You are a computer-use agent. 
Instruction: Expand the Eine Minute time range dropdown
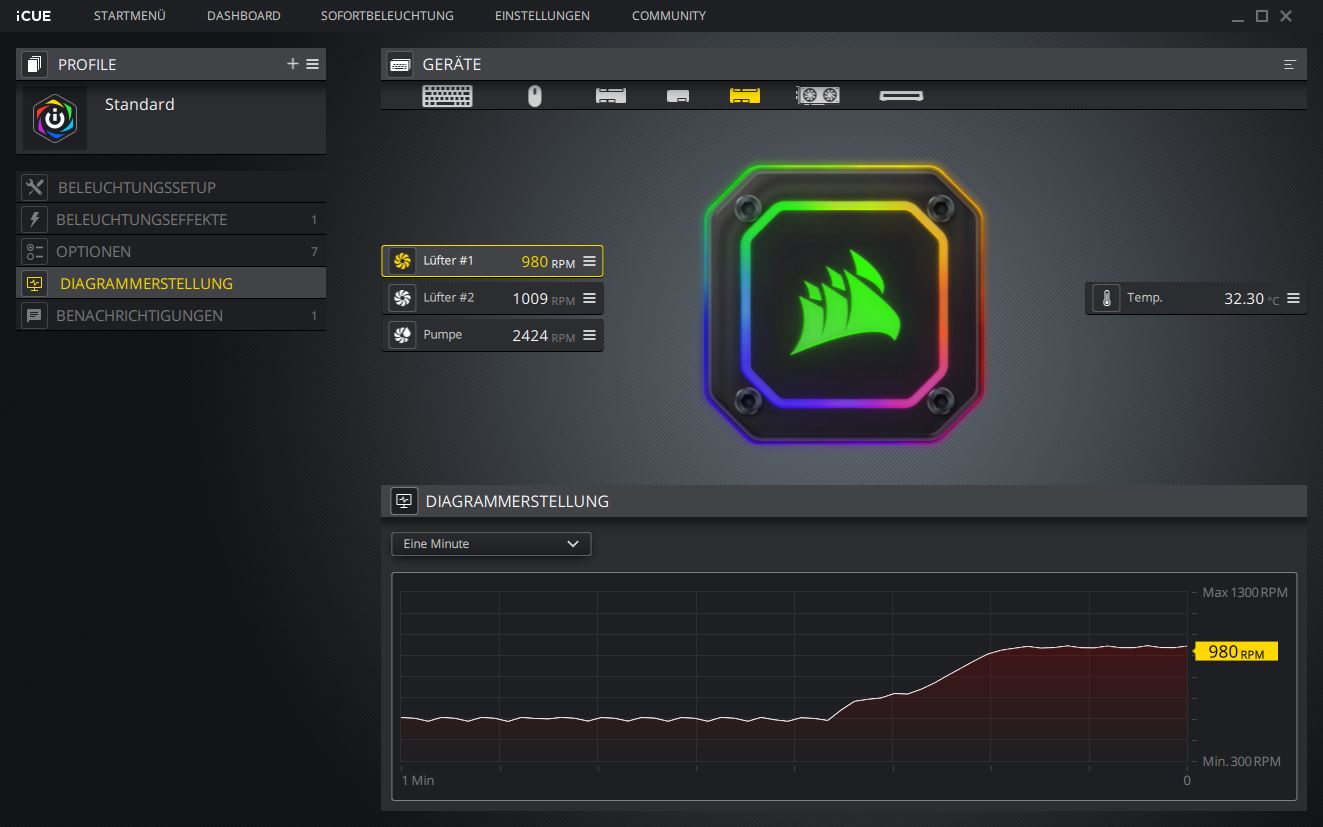[x=491, y=544]
